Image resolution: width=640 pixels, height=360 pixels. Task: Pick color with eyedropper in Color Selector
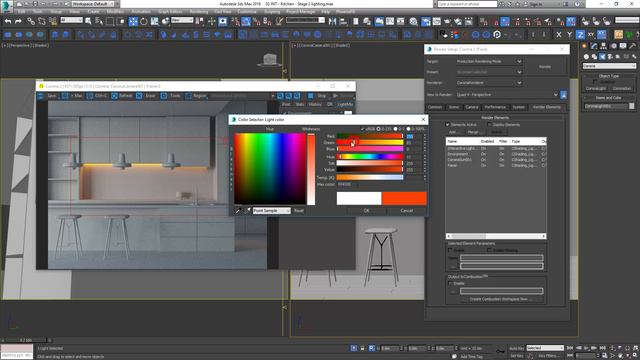[x=239, y=211]
